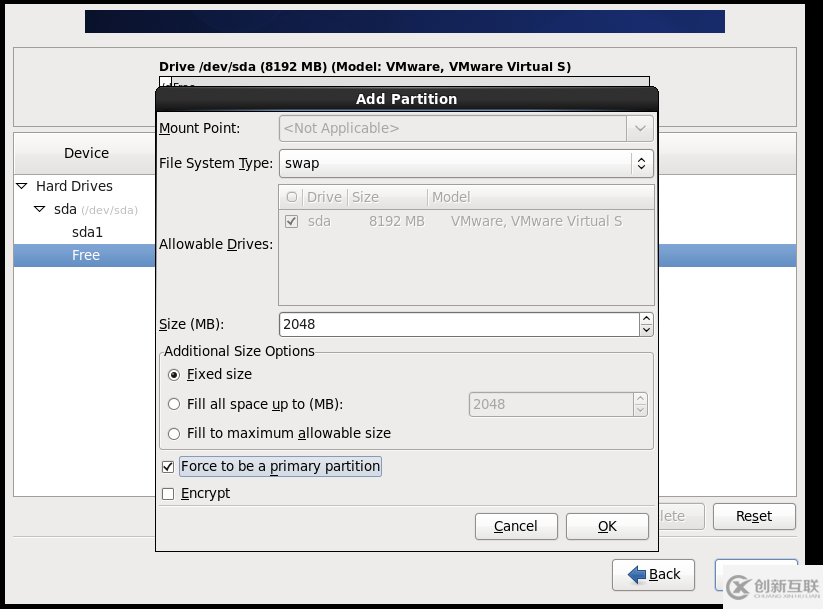Select the sda1 partition row
823x609 pixels.
85,233
